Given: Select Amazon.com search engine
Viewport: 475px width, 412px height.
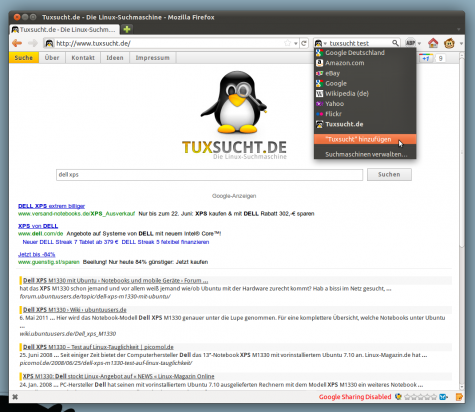Looking at the screenshot, I should click(x=365, y=63).
